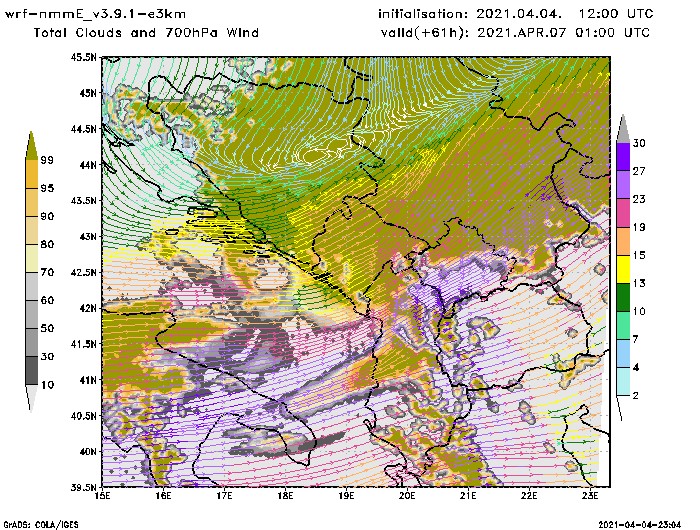The height and width of the screenshot is (530, 700).
Task: Click the 23E longitude label
Action: coord(590,496)
